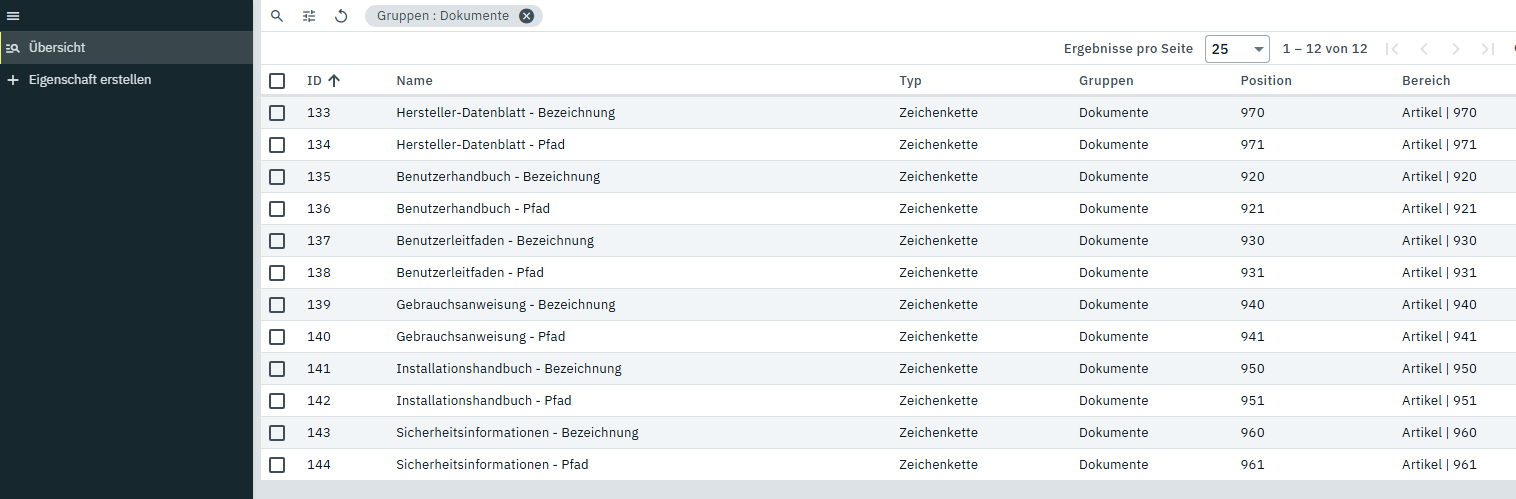
Task: Jump to the last page icon
Action: pyautogui.click(x=1488, y=49)
